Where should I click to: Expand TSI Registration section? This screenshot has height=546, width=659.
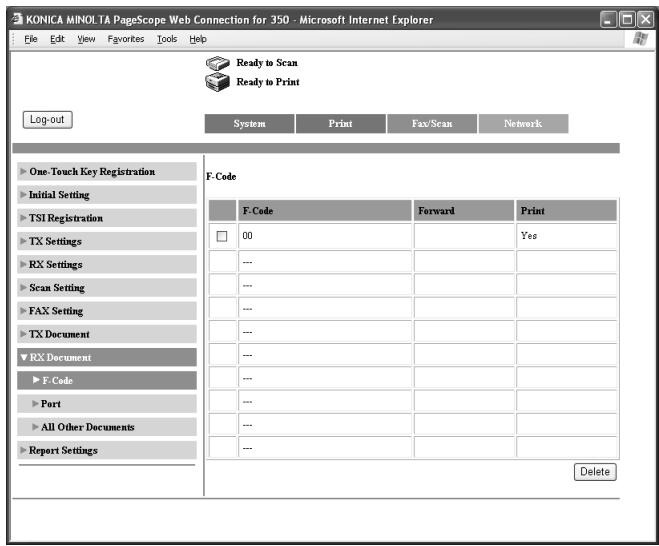tap(107, 218)
